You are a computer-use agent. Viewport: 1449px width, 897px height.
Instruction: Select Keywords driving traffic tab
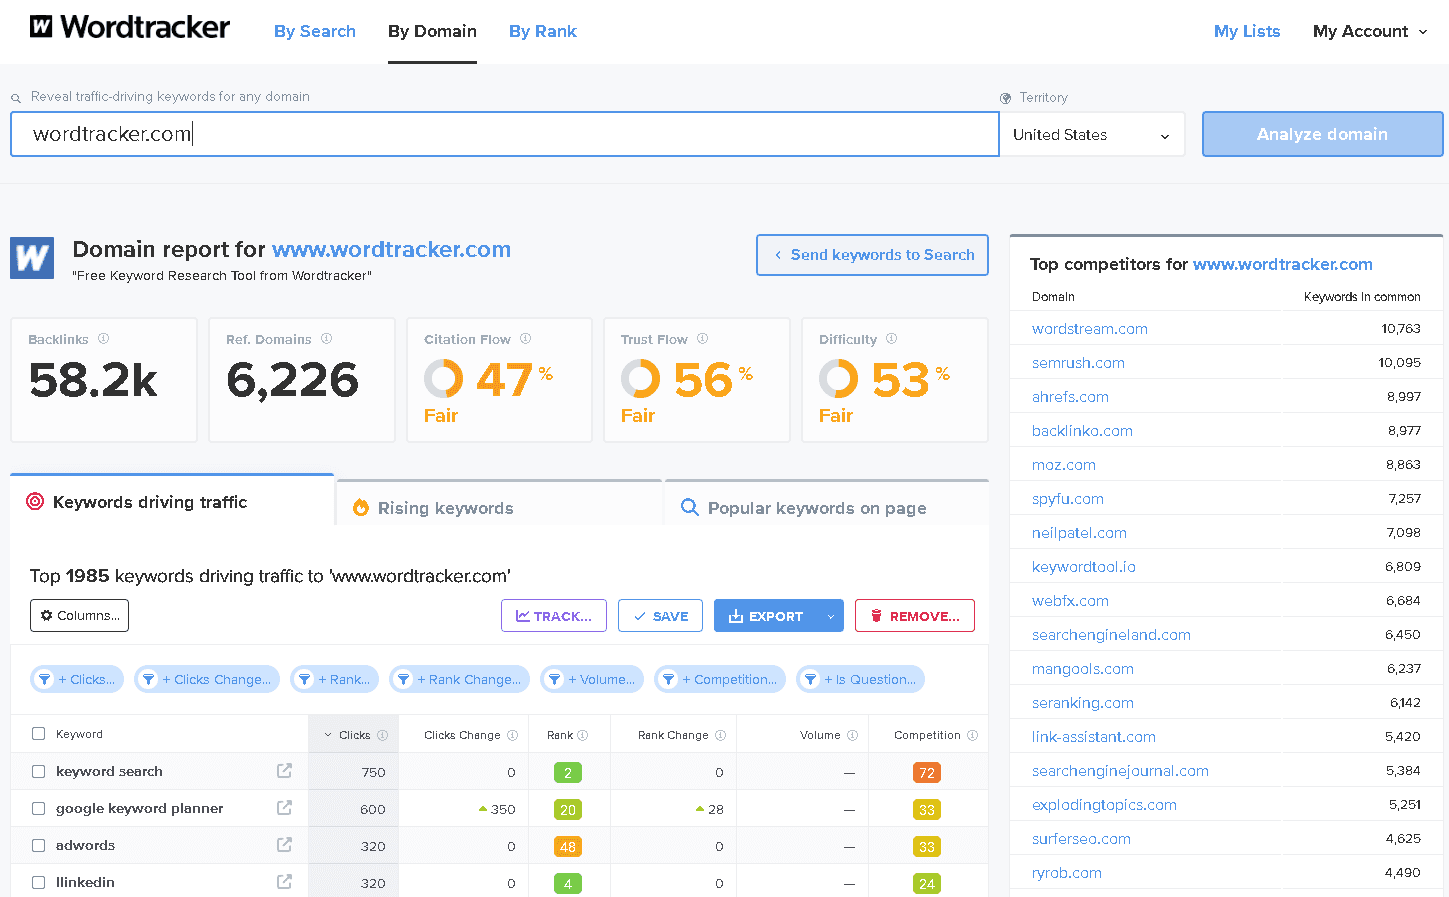(172, 501)
